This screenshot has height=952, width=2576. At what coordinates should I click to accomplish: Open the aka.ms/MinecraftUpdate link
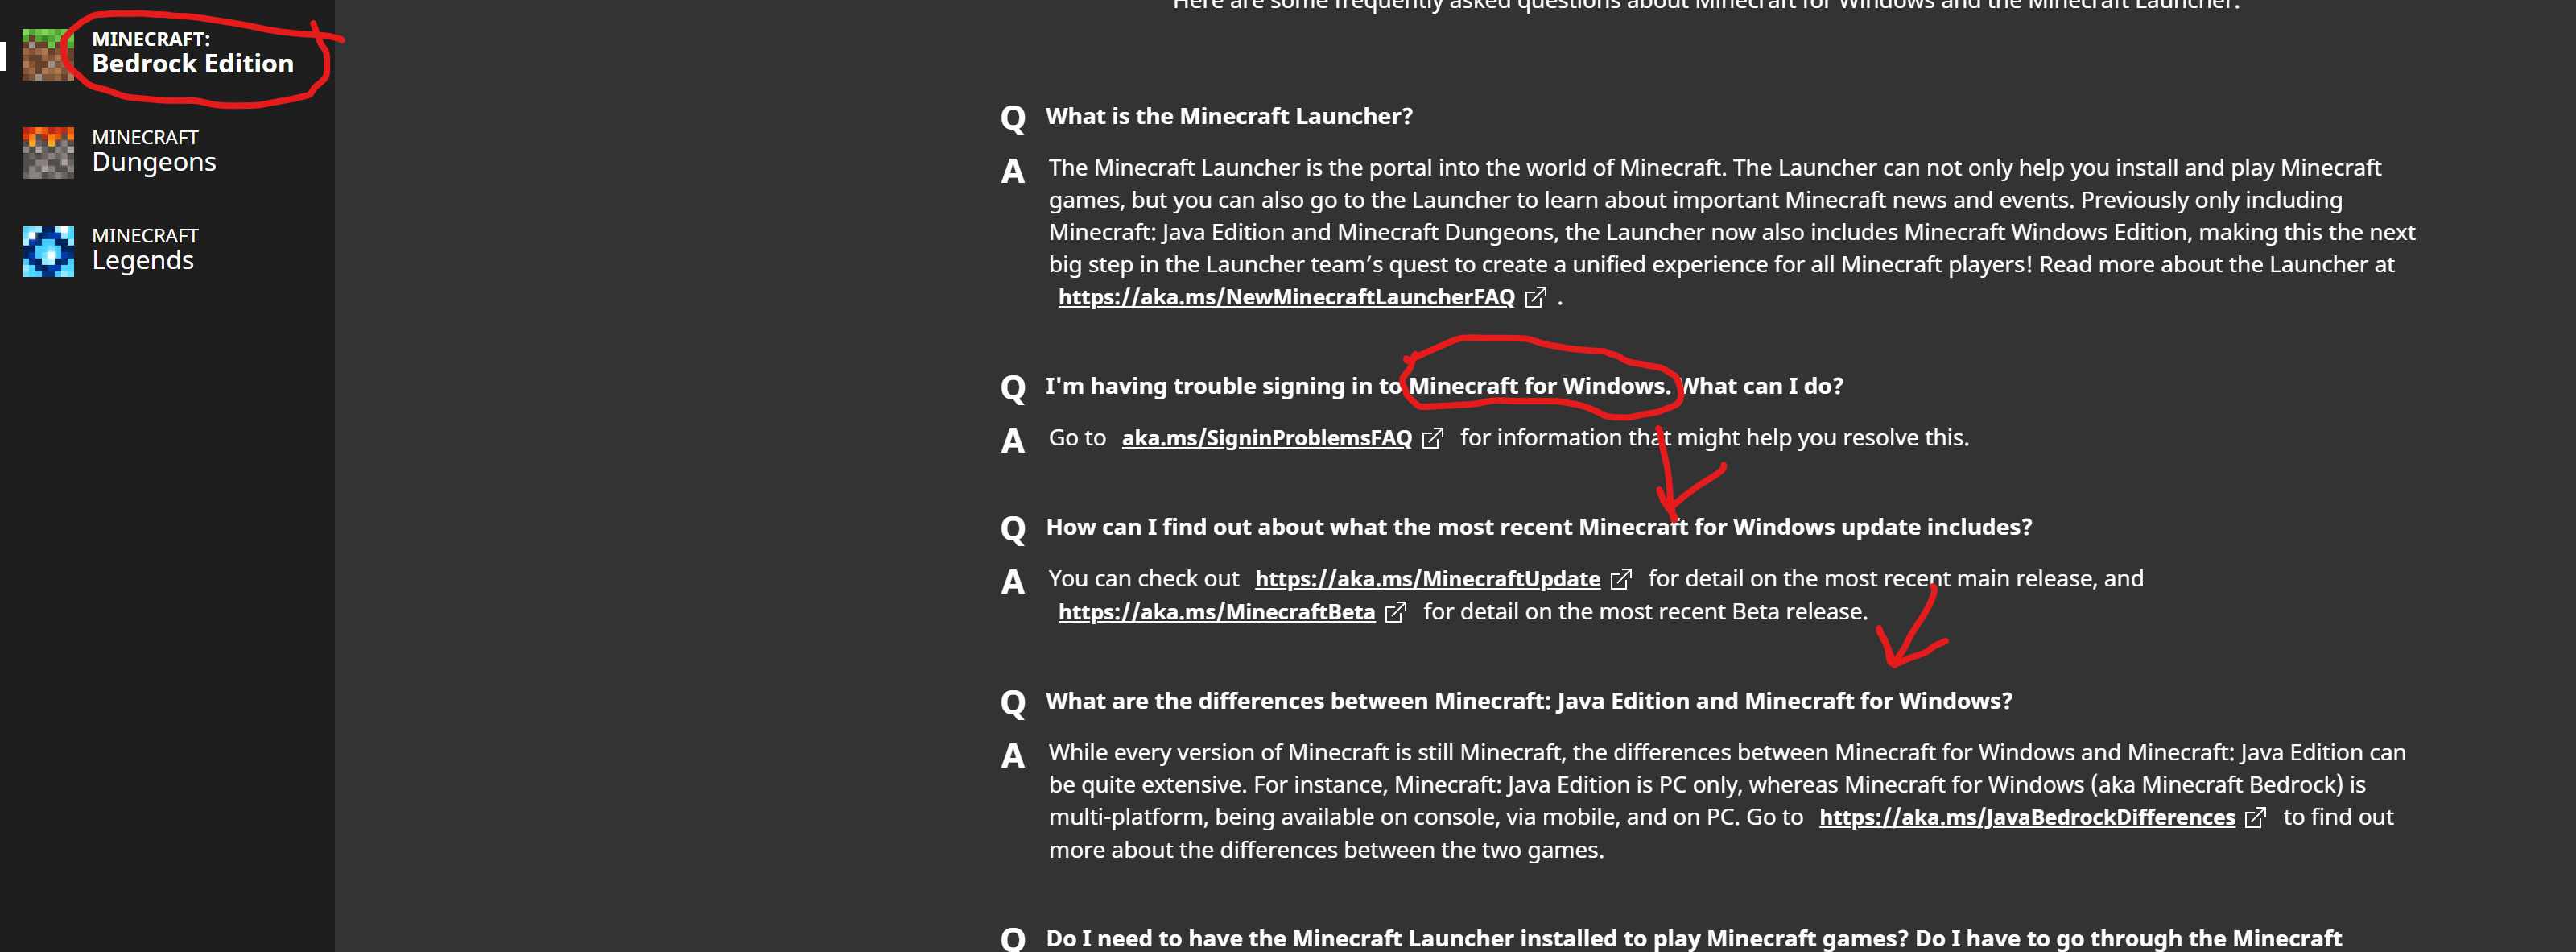pos(1427,579)
